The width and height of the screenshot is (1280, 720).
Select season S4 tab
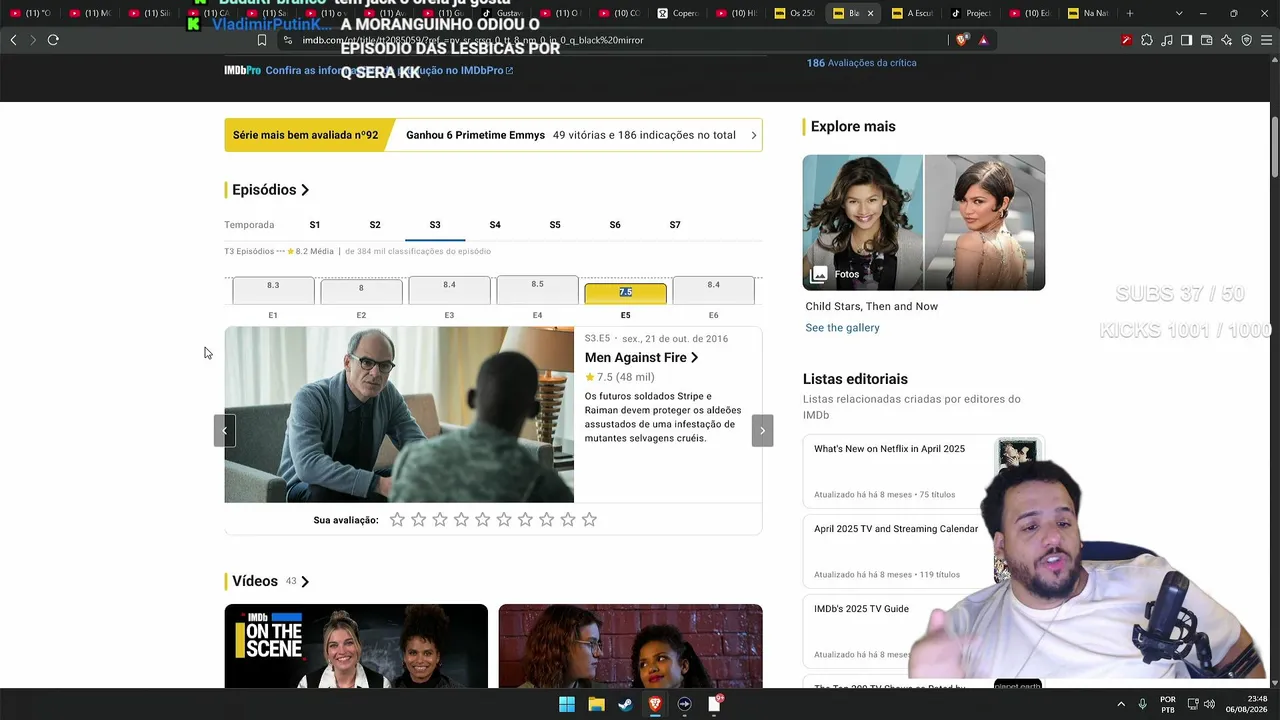(495, 225)
